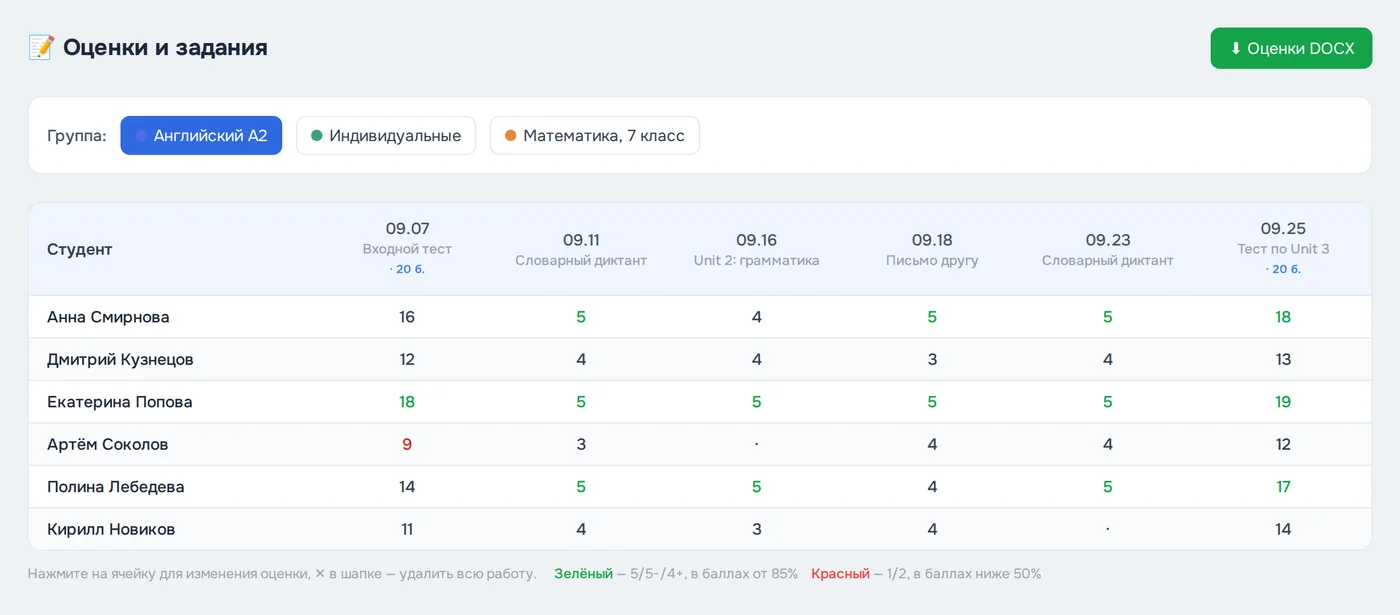This screenshot has width=1400, height=615.
Task: Add Кирилл Новиков's missing 09.23 grade
Action: coord(1107,529)
